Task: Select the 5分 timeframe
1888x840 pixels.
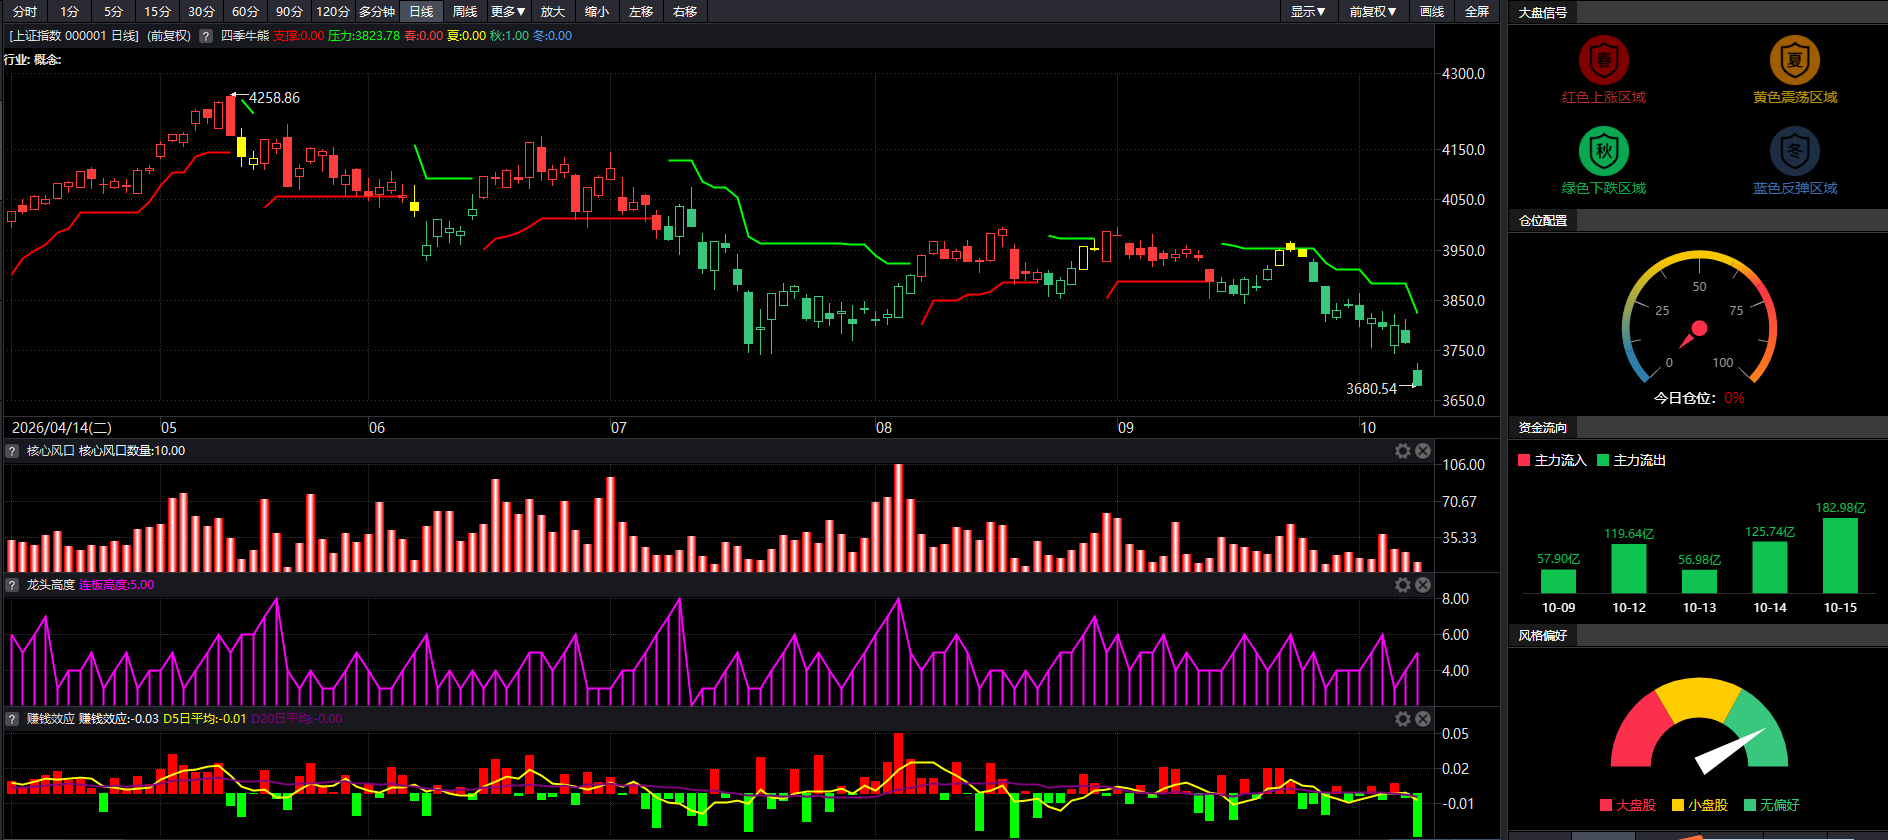Action: (113, 11)
